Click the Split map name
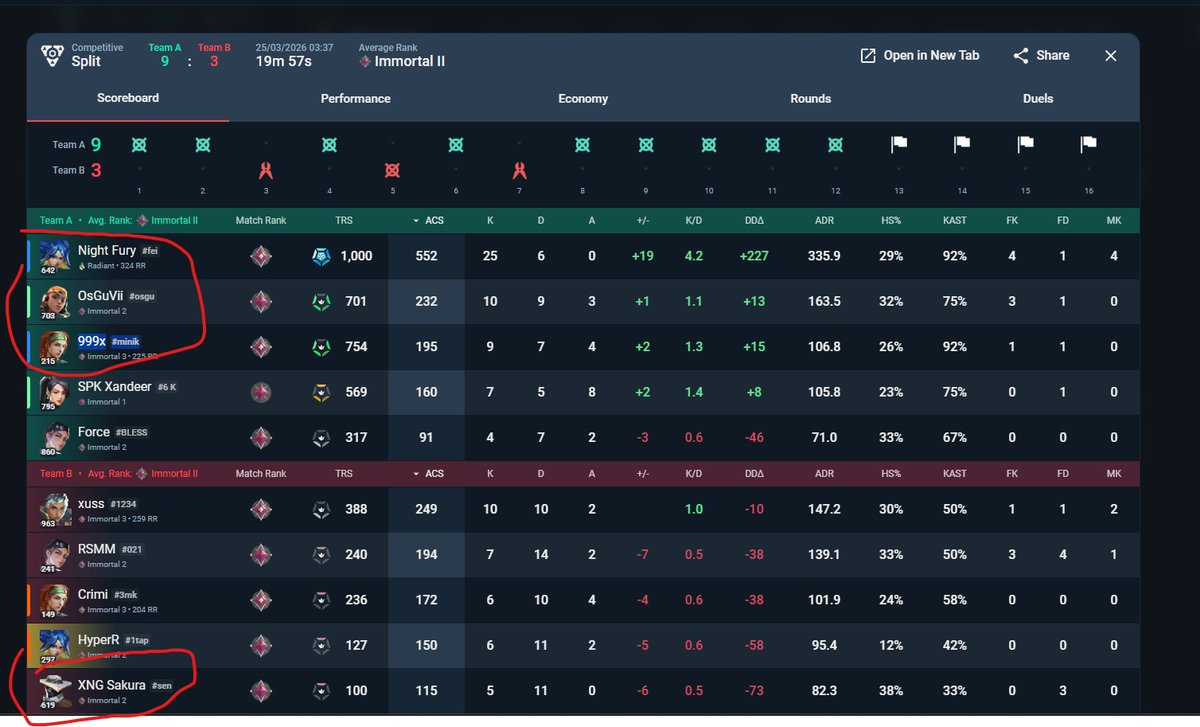This screenshot has height=727, width=1200. [86, 61]
